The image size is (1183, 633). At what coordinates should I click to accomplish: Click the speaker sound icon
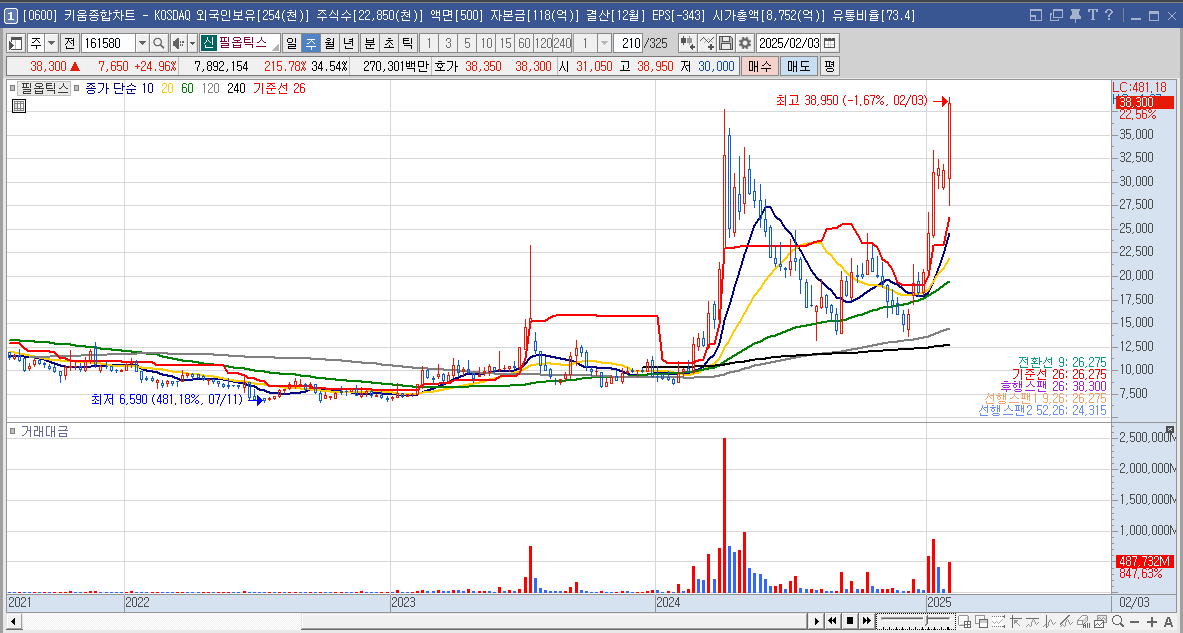pyautogui.click(x=178, y=43)
